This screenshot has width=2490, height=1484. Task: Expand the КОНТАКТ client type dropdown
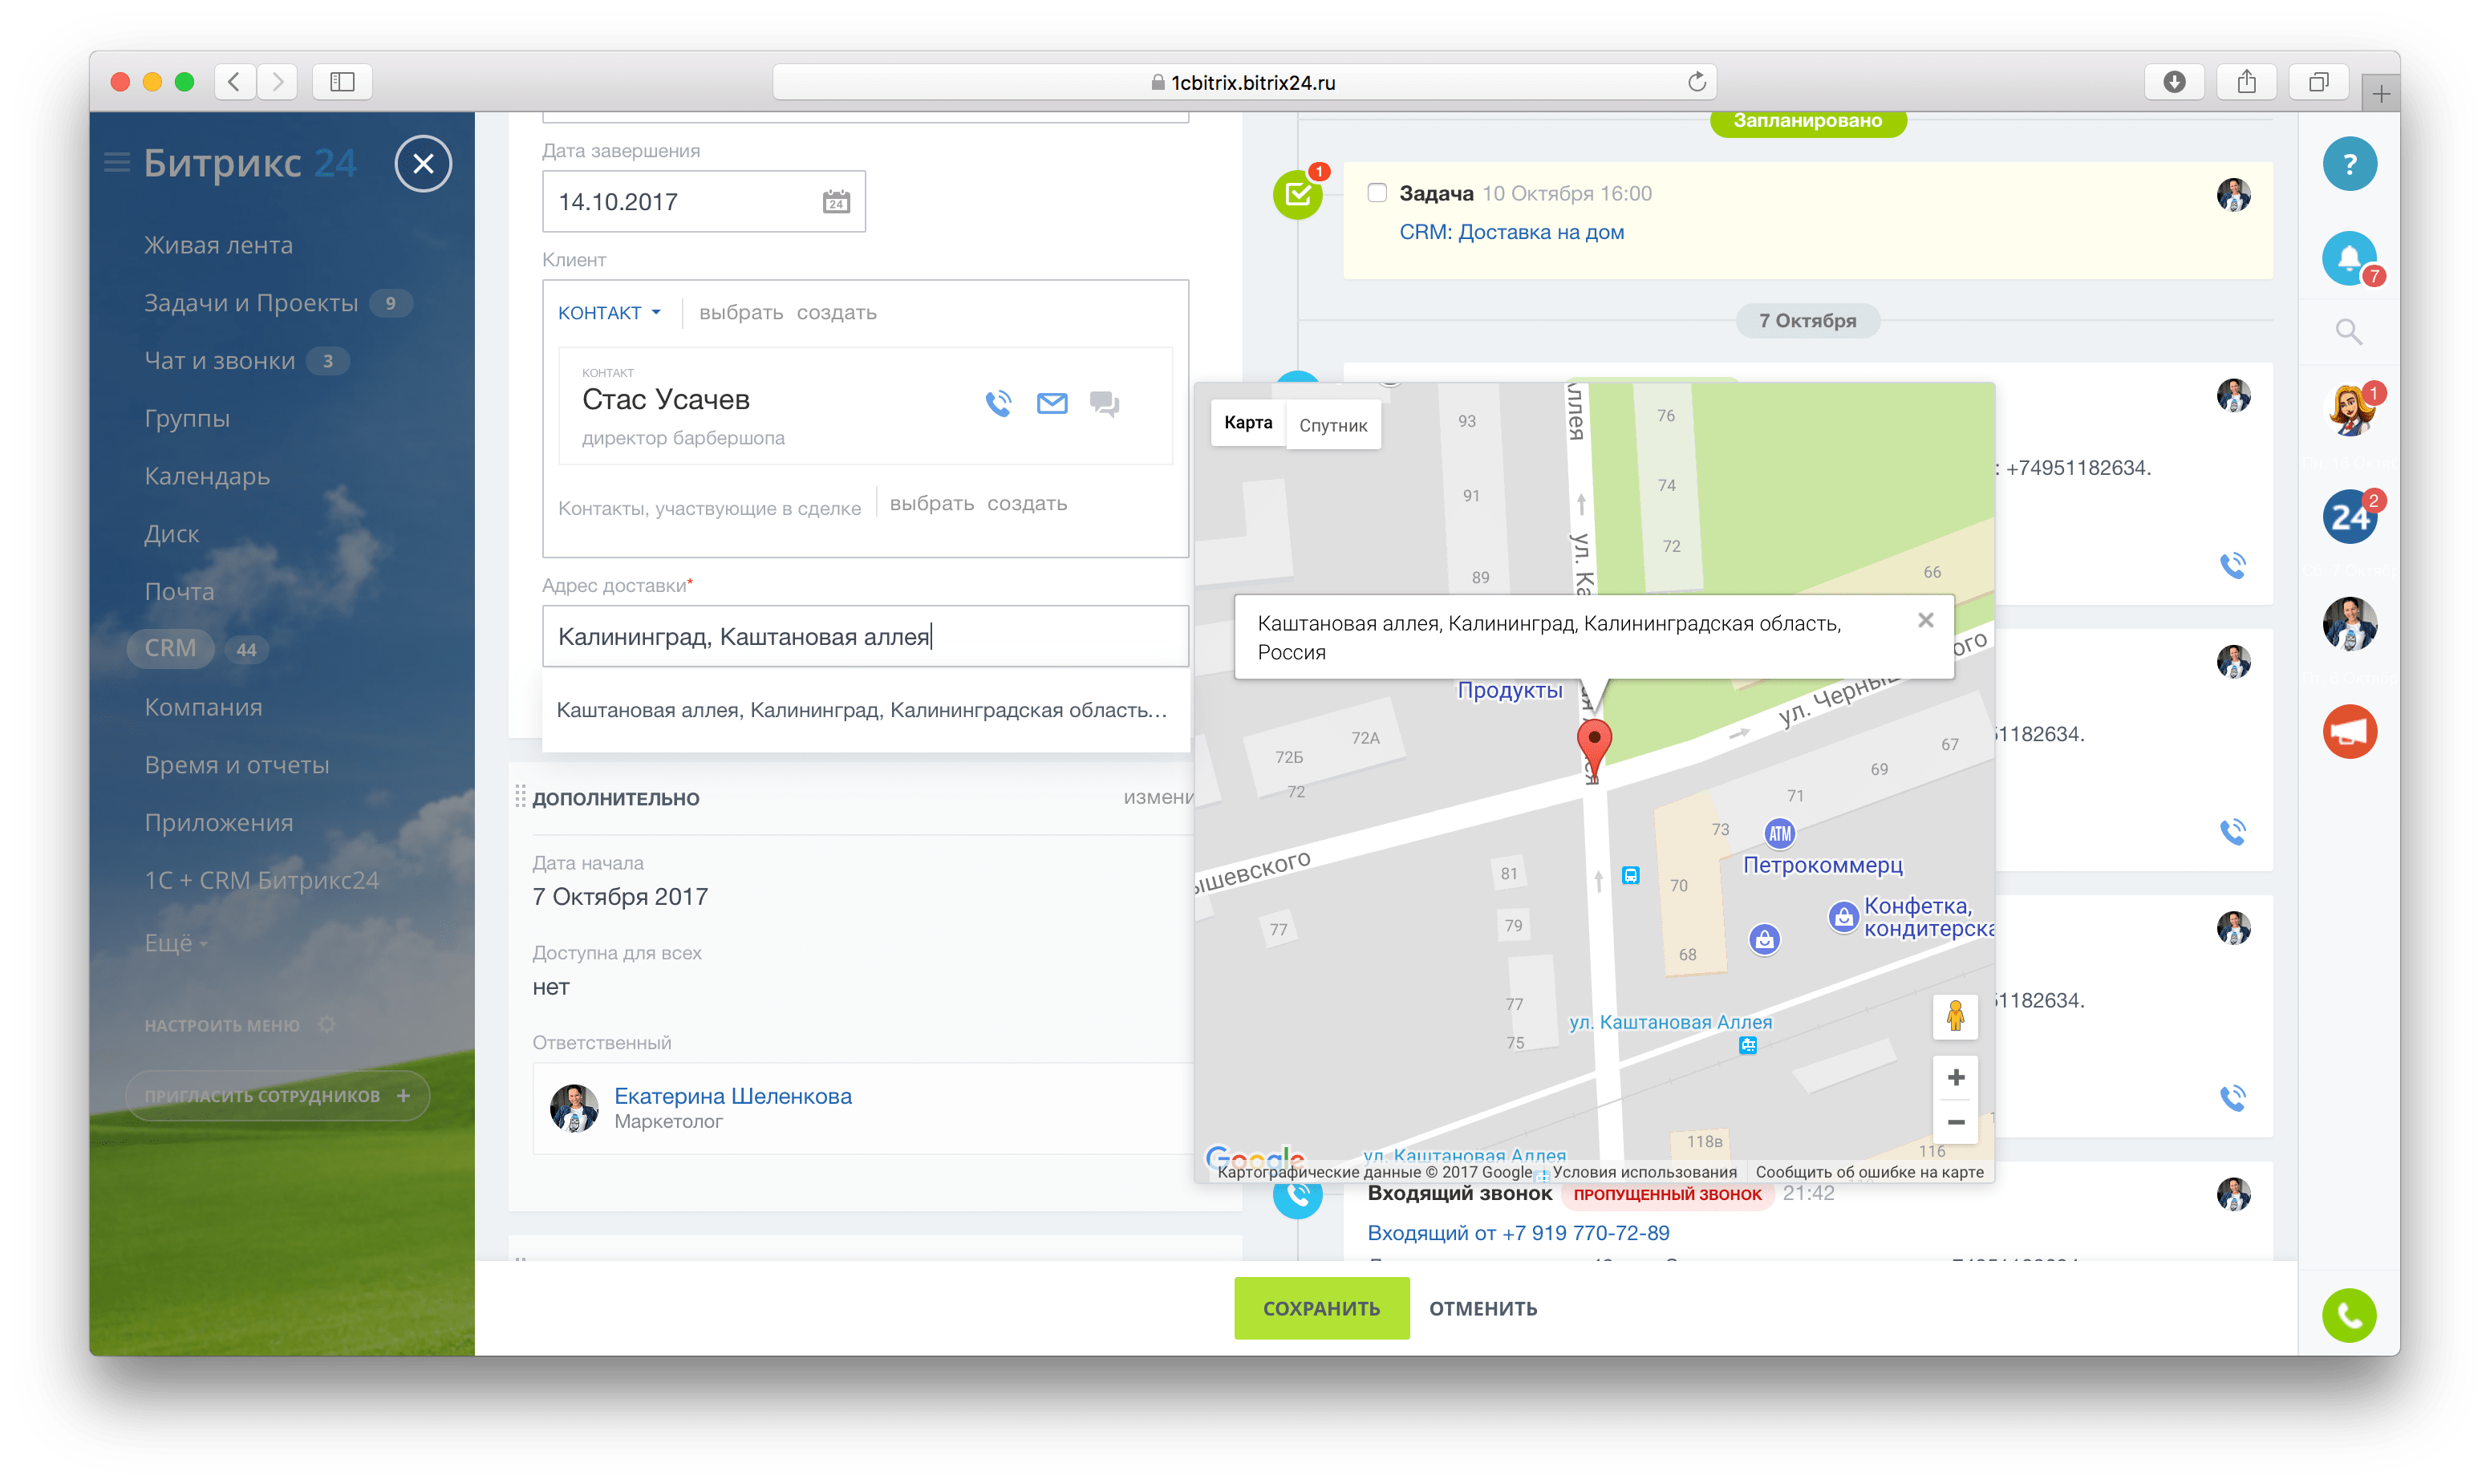tap(608, 313)
